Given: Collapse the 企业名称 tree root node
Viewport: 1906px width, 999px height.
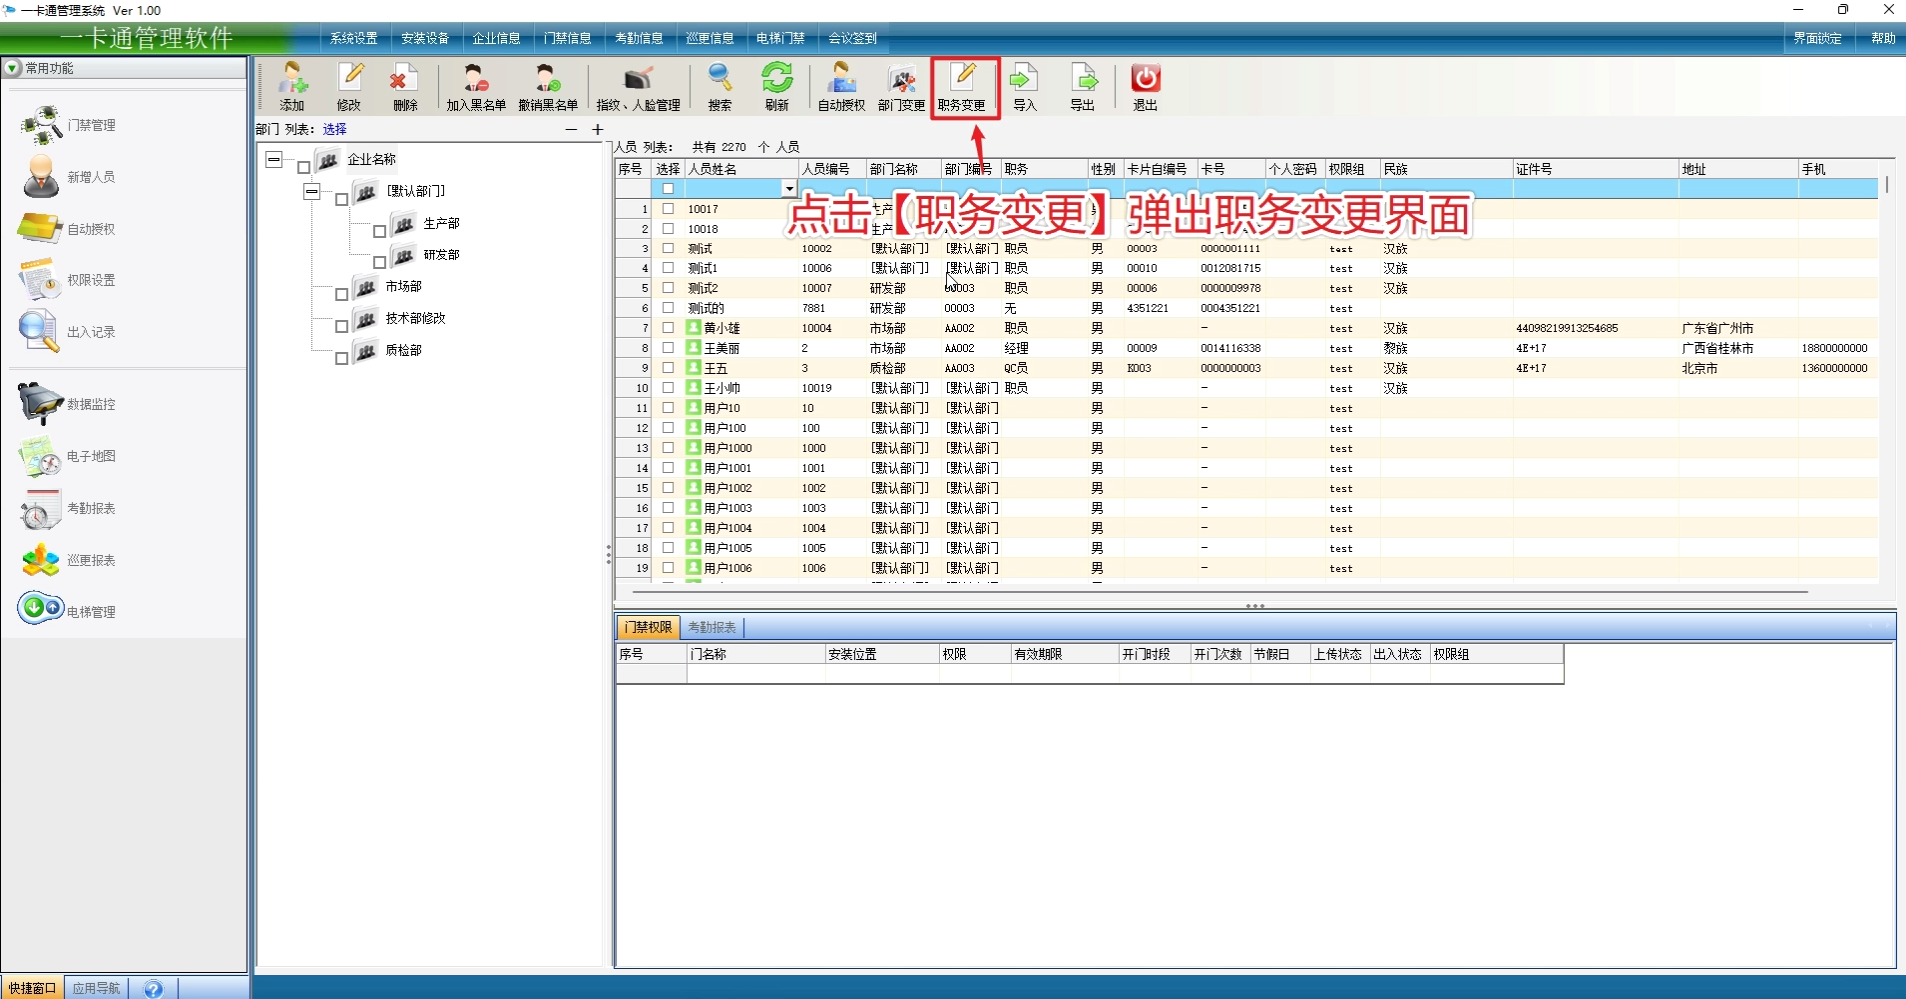Looking at the screenshot, I should click(x=274, y=159).
